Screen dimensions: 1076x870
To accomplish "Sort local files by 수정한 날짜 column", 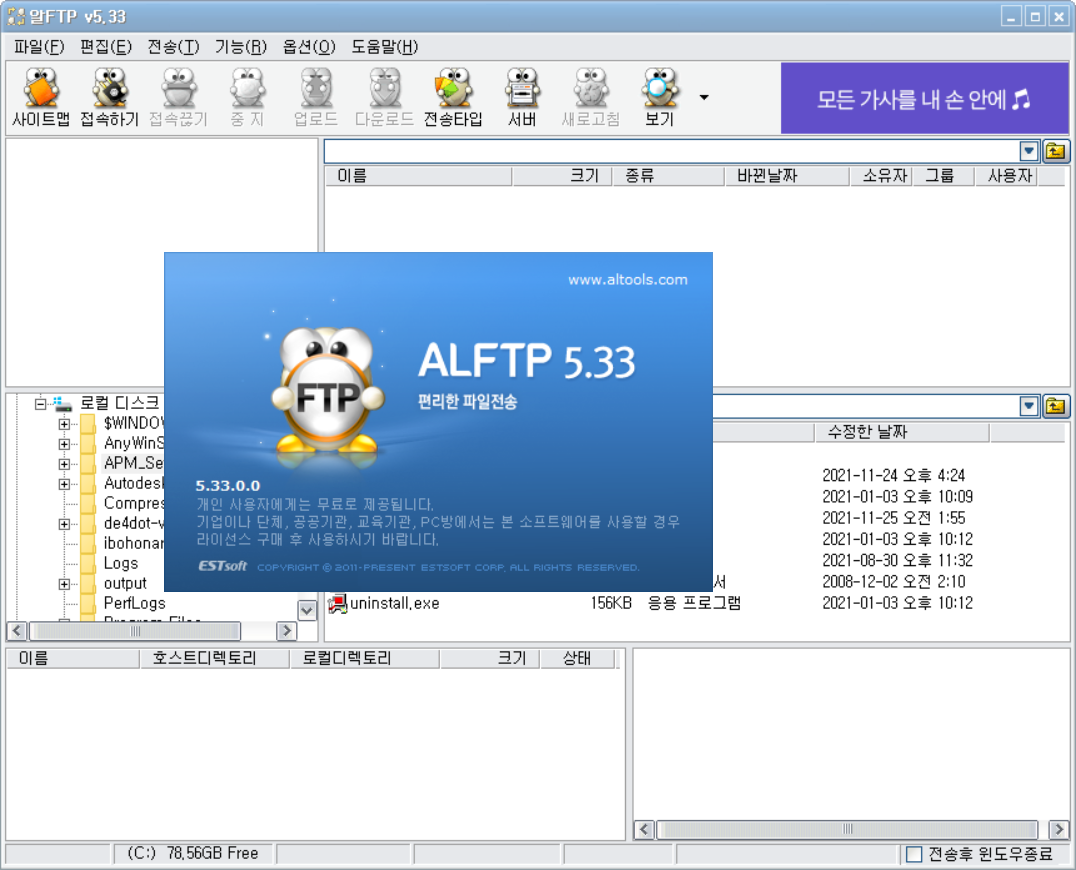I will tap(902, 432).
